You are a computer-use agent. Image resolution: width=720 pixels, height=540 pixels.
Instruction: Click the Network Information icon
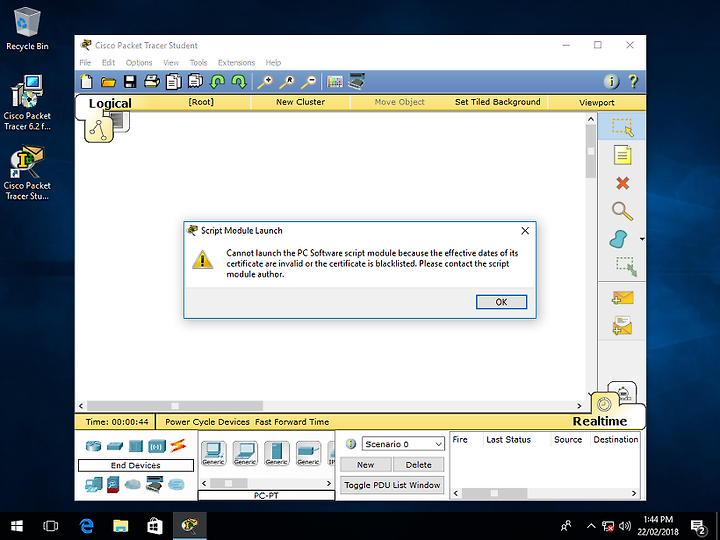click(611, 82)
